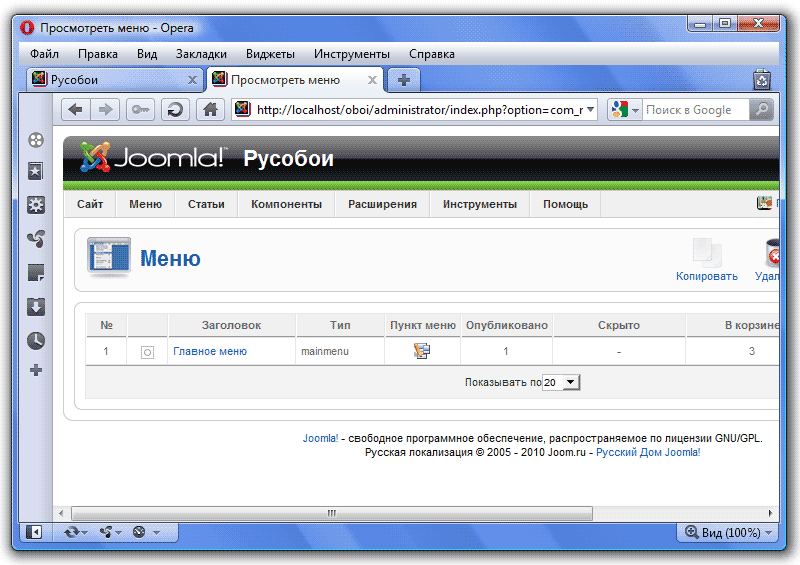The width and height of the screenshot is (800, 565).
Task: Open the History clock panel in the sidebar
Action: click(35, 340)
